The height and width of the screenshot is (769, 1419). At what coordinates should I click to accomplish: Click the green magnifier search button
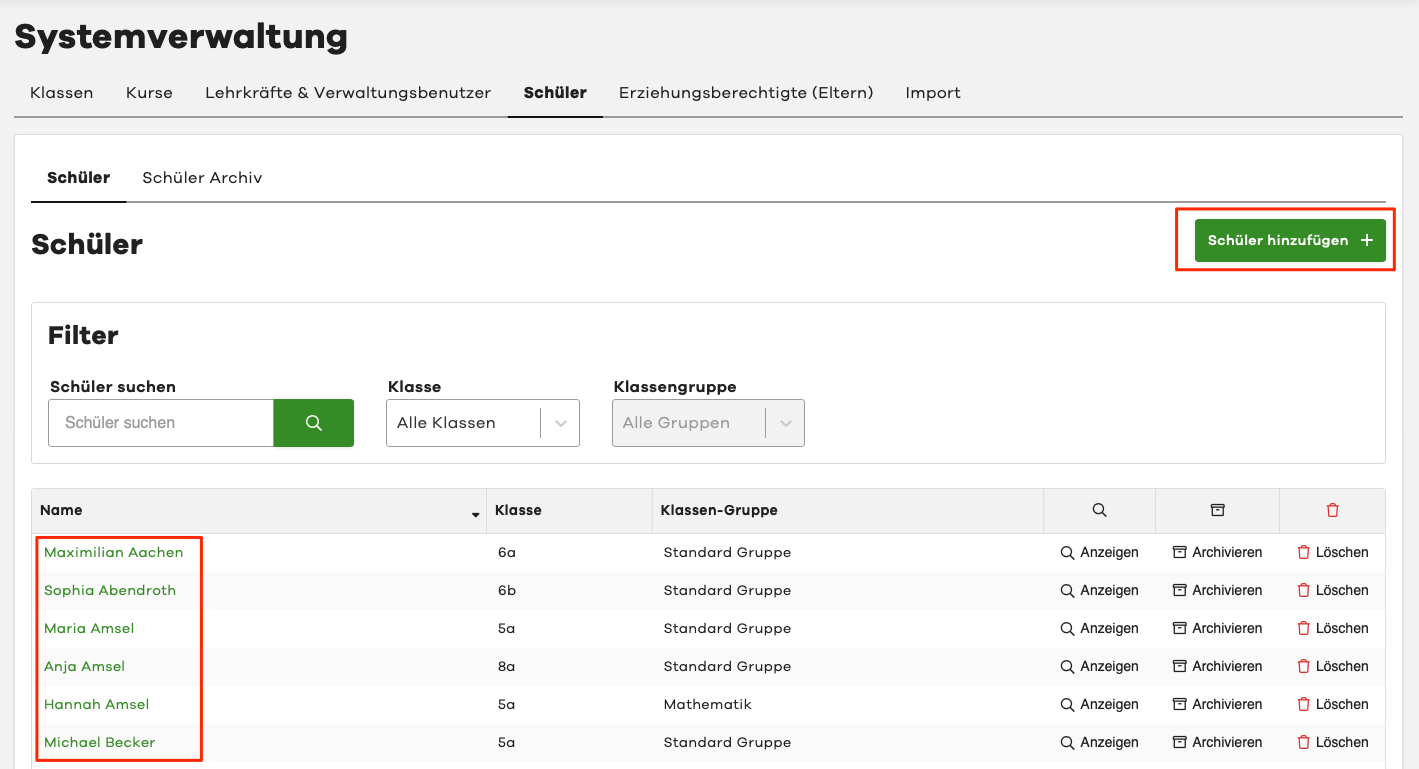tap(313, 423)
